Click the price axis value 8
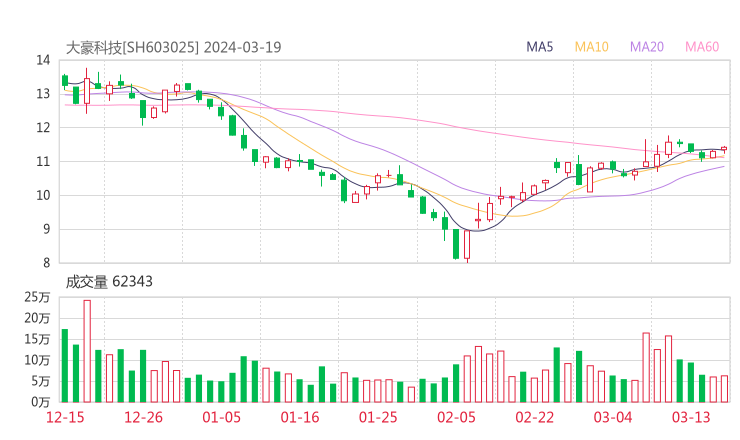 click(x=47, y=263)
